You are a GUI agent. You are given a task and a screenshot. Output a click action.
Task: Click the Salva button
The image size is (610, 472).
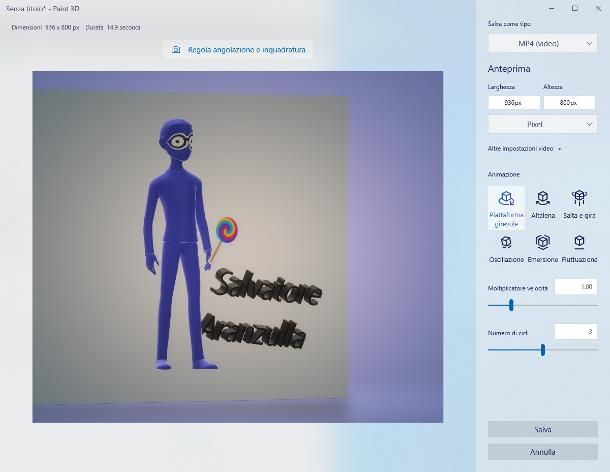543,430
